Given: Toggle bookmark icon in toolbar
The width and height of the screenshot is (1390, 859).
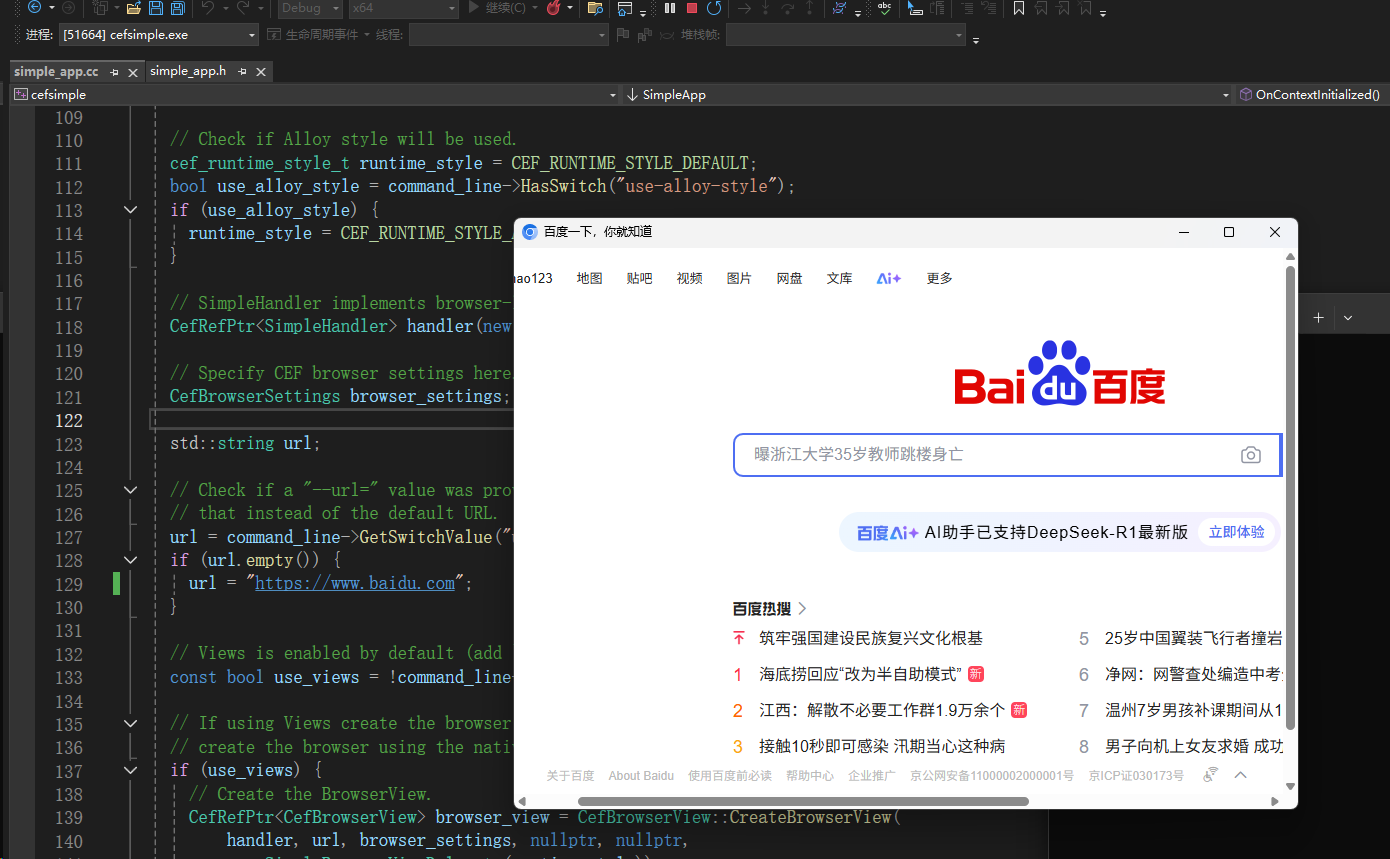Looking at the screenshot, I should point(1019,8).
